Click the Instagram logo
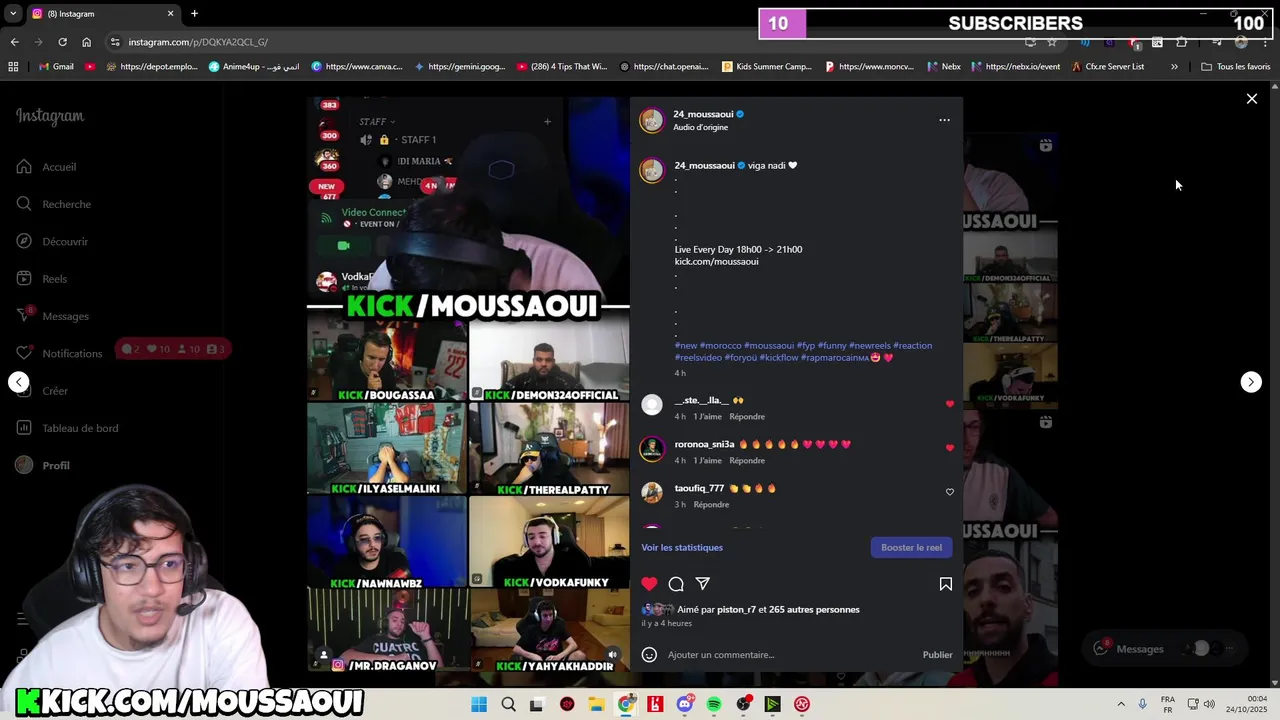The height and width of the screenshot is (720, 1280). pyautogui.click(x=50, y=116)
